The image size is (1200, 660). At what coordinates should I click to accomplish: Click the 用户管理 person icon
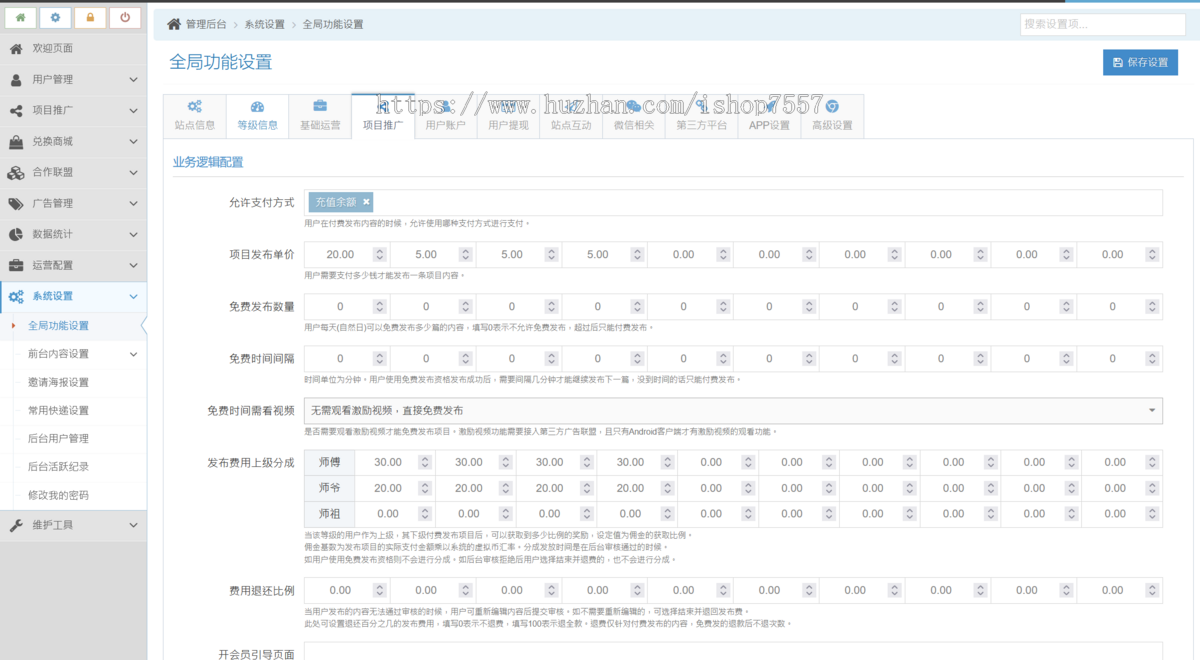(16, 79)
